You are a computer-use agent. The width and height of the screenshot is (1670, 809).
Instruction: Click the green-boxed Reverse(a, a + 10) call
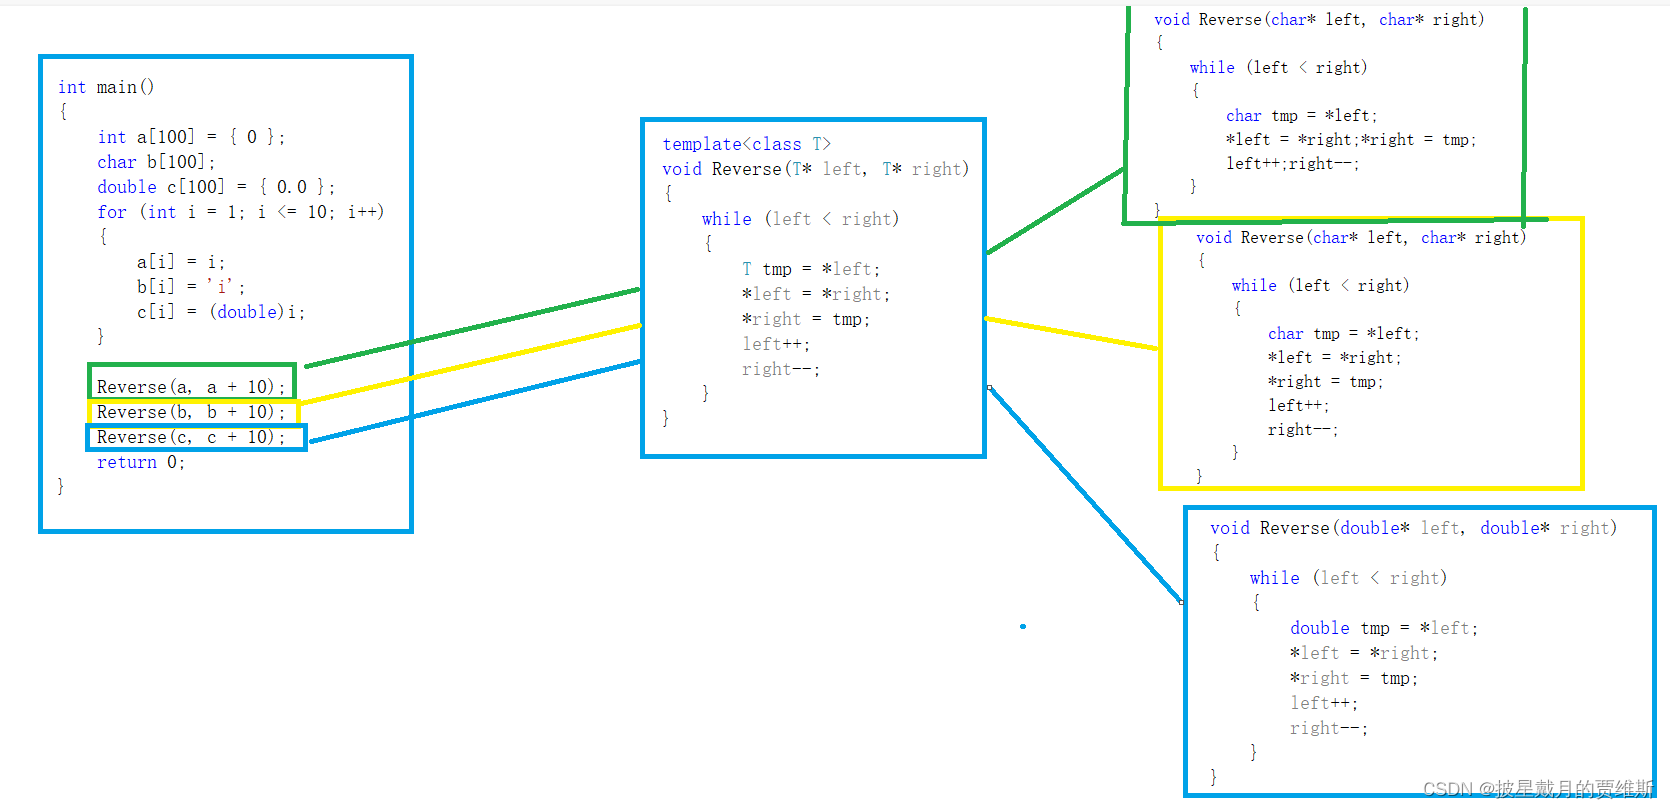(191, 387)
